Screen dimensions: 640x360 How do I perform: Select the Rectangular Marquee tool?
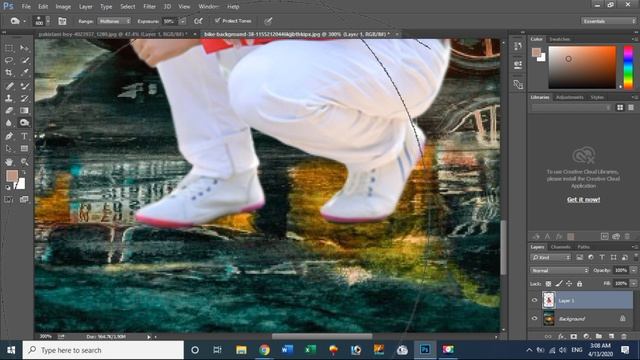9,48
